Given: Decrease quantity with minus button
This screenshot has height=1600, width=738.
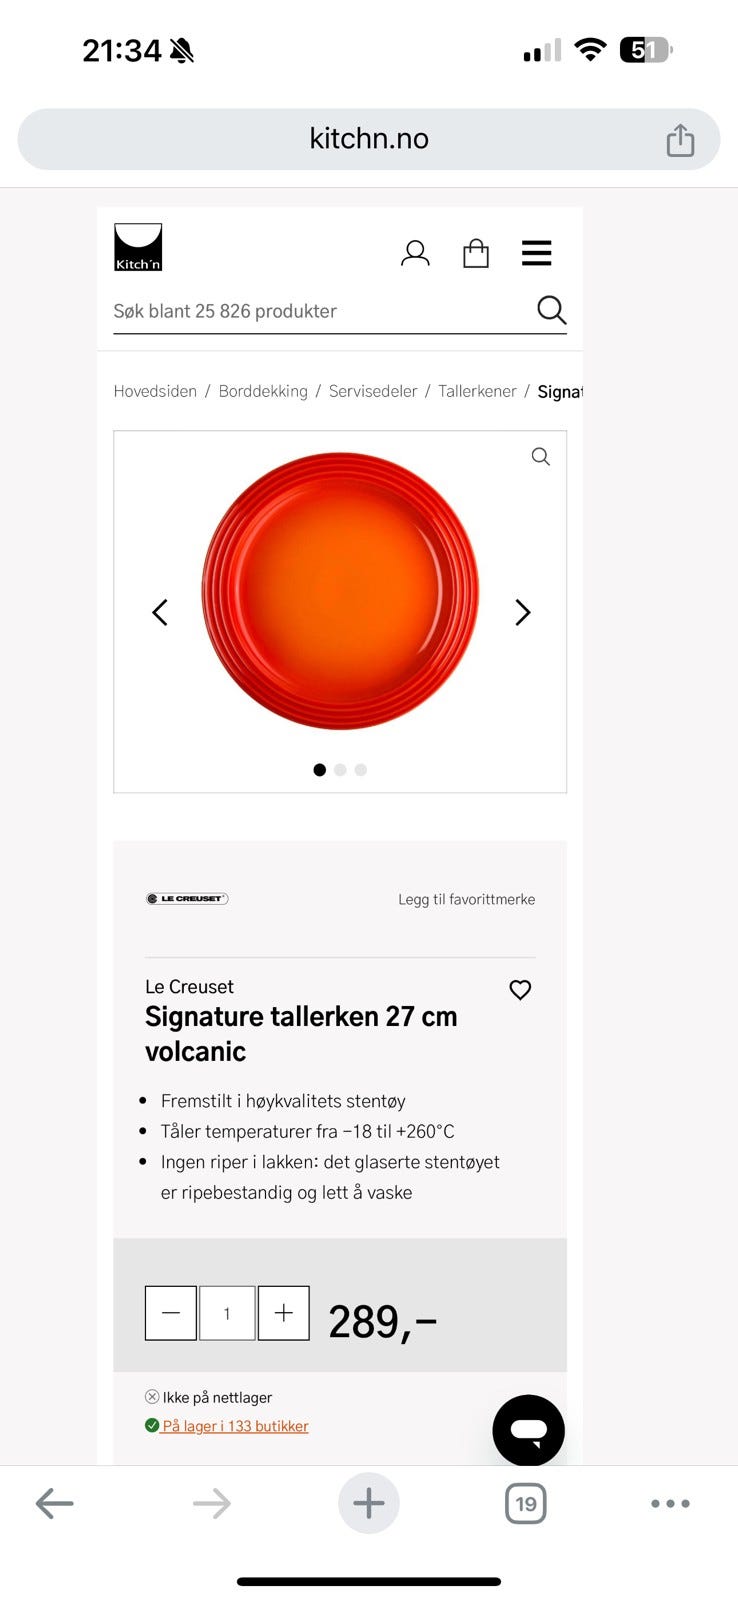Looking at the screenshot, I should click(171, 1313).
